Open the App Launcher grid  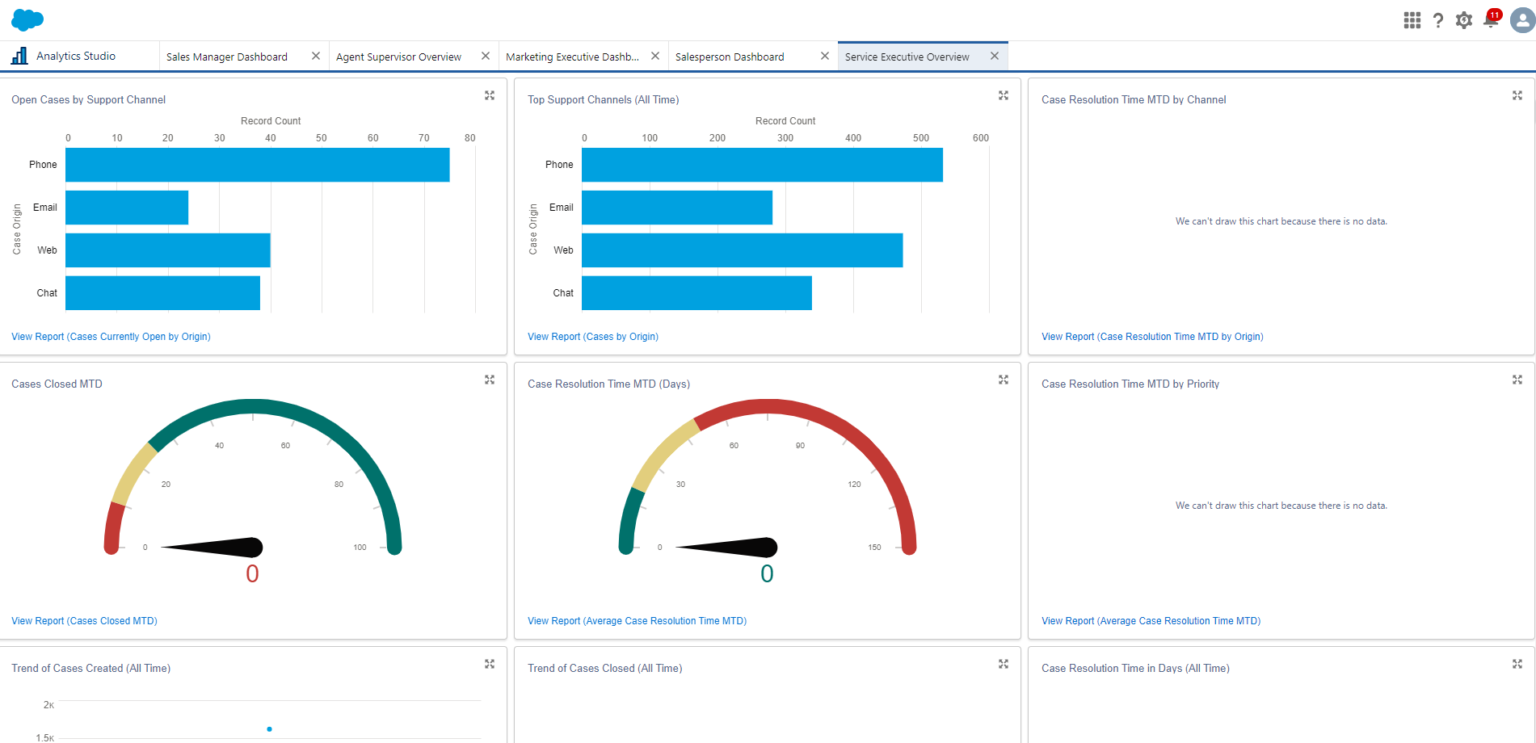point(1411,19)
